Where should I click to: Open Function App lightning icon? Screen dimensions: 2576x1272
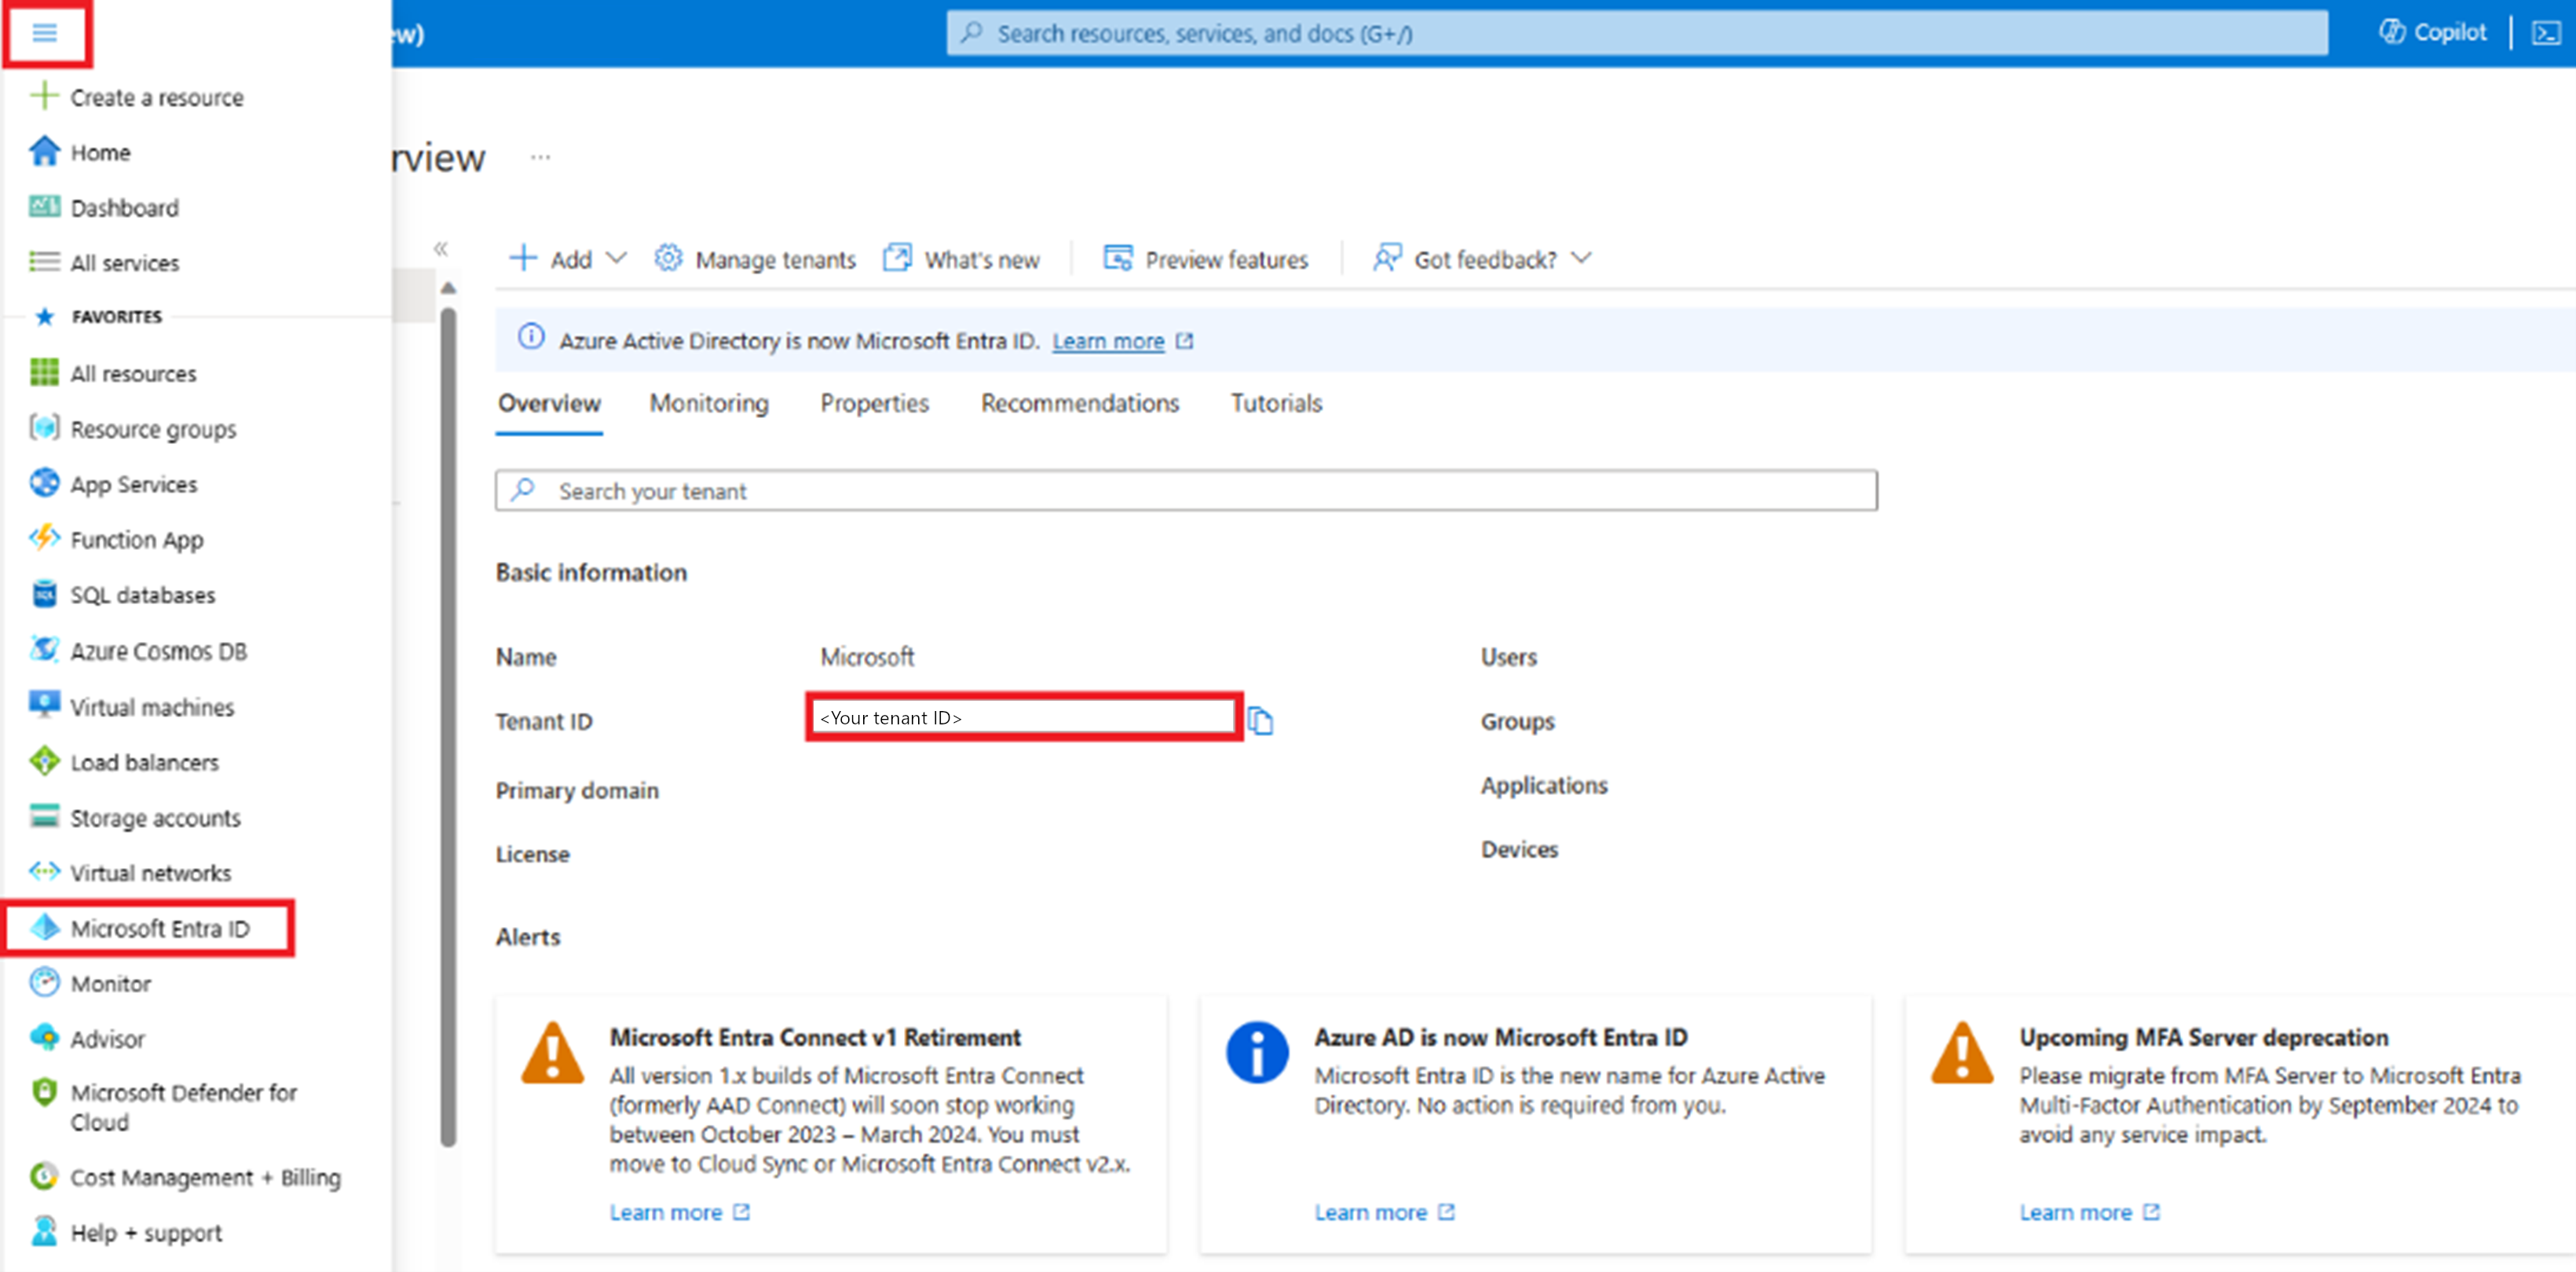(44, 539)
